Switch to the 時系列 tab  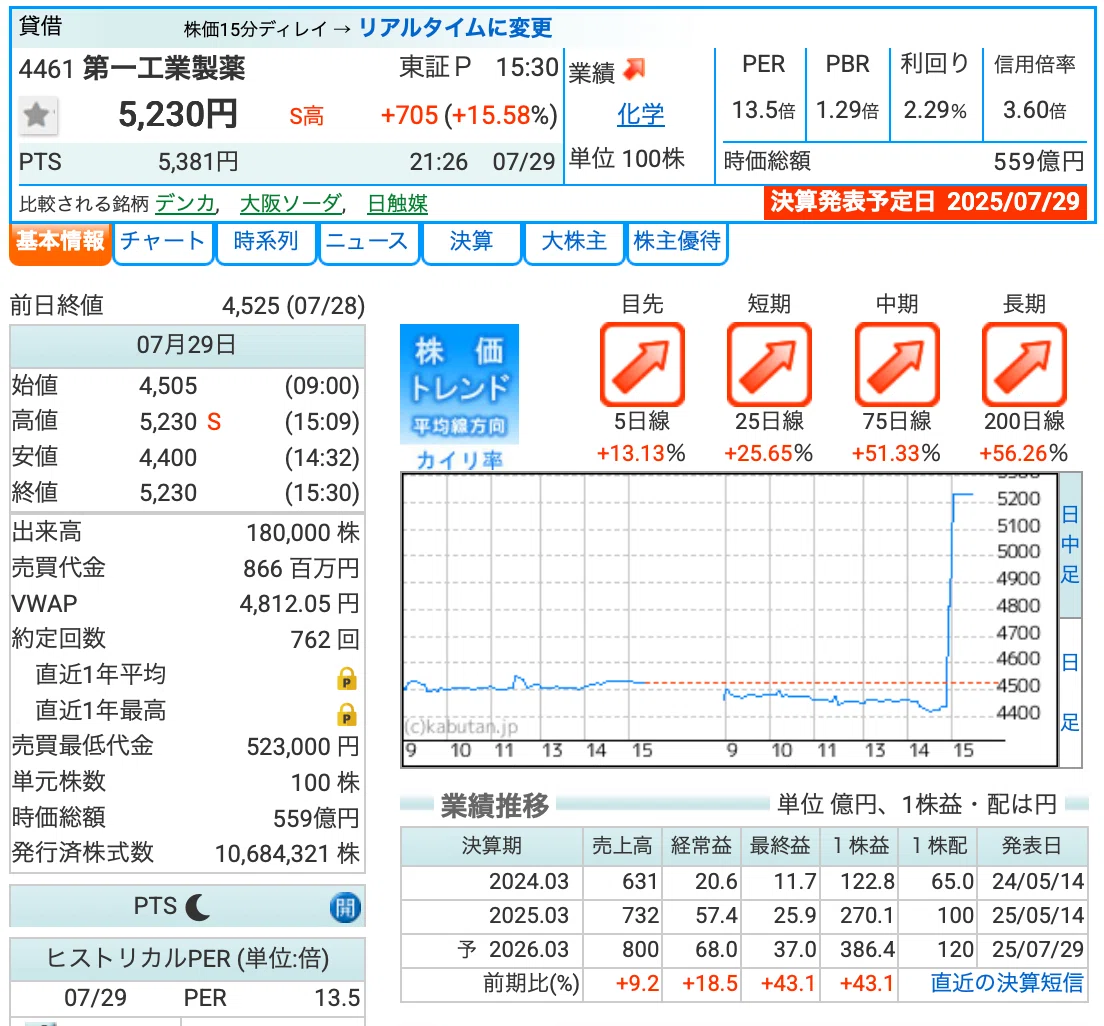266,242
